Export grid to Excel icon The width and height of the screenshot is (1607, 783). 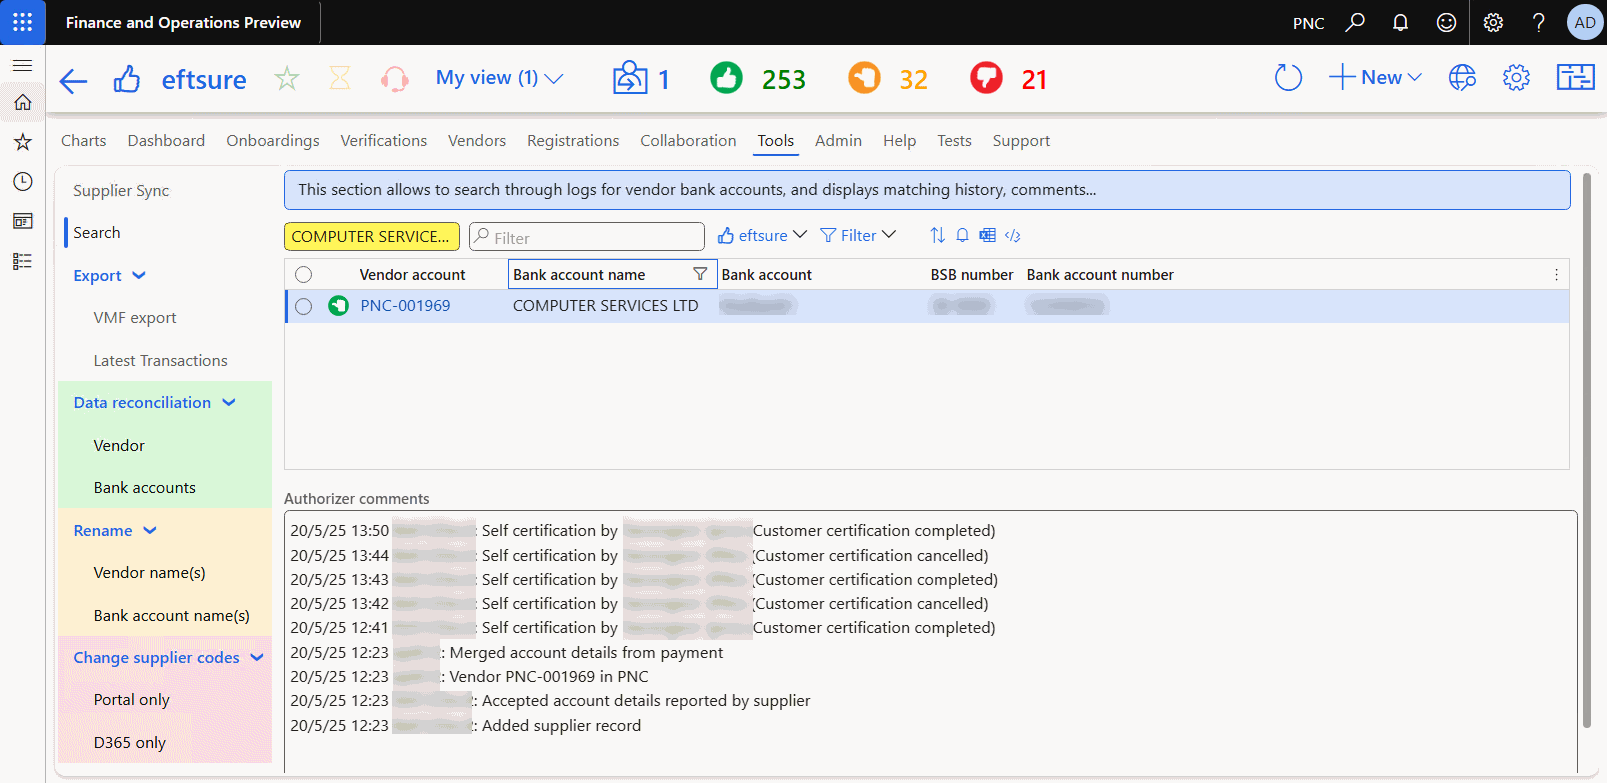pos(987,235)
